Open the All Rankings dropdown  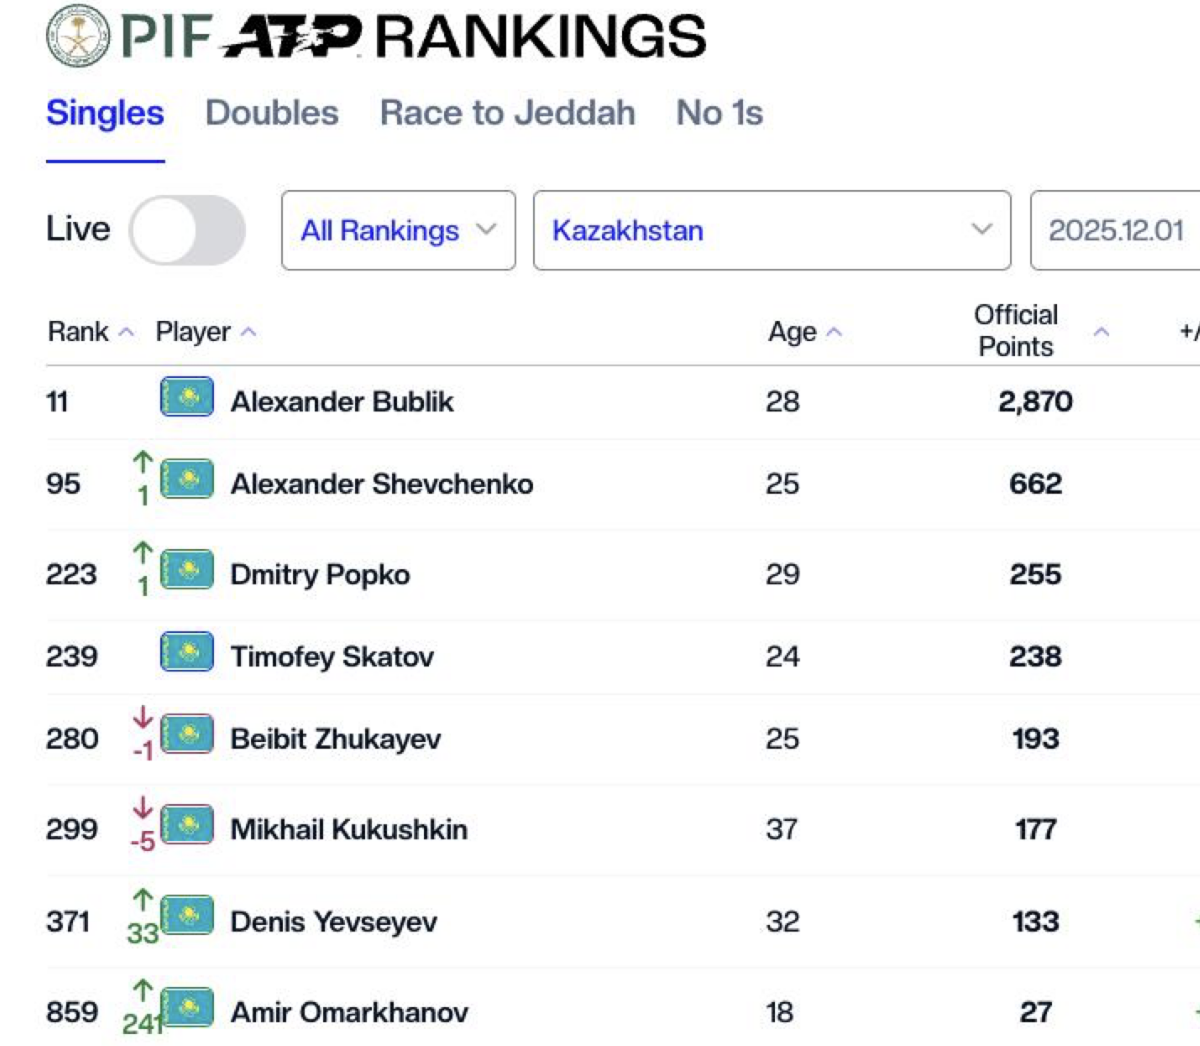point(398,230)
